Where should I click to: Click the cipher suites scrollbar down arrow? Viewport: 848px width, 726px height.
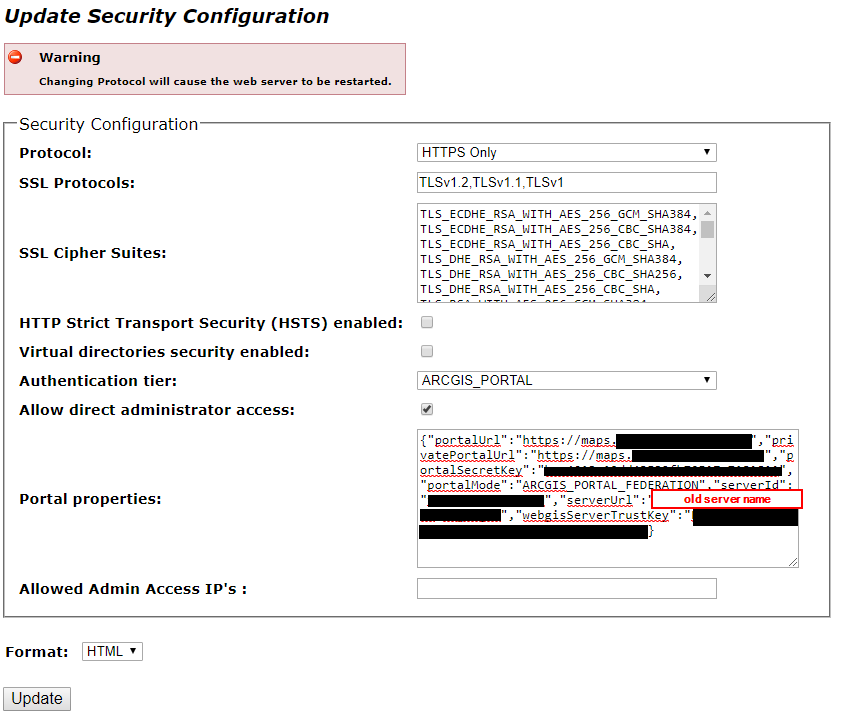[x=707, y=276]
